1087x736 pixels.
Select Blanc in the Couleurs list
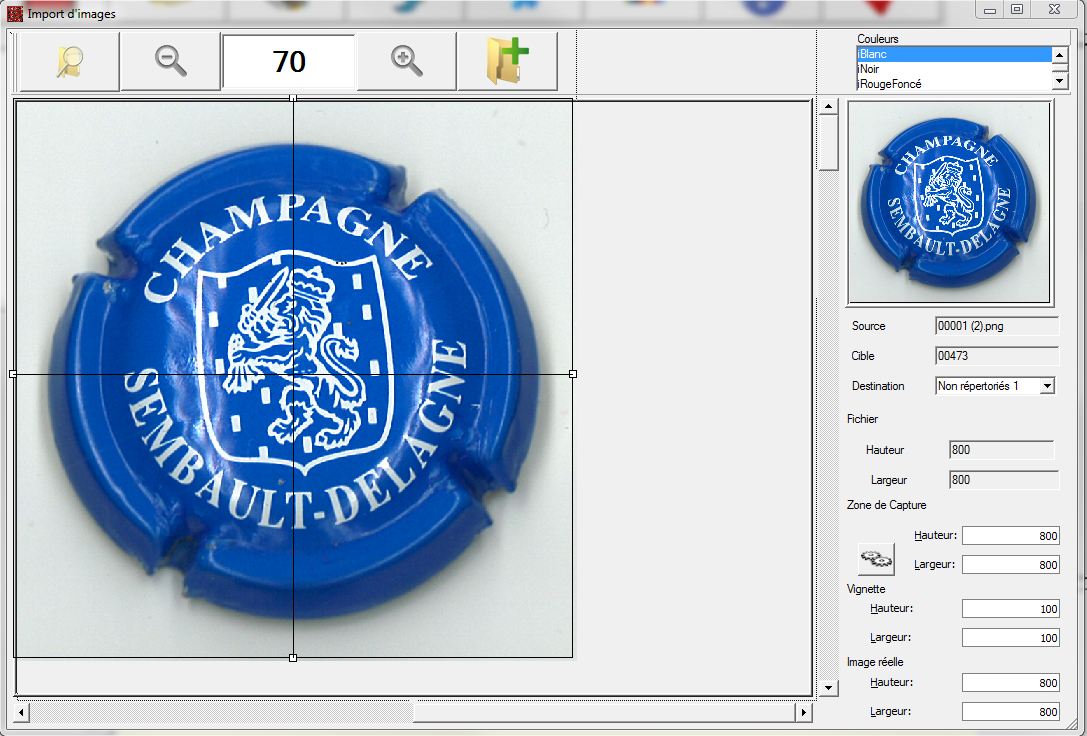click(954, 54)
